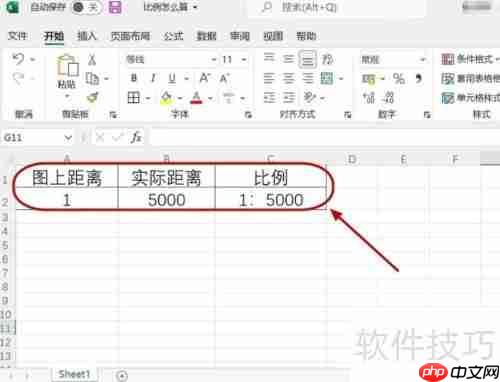Open alignment group dialog launcher
Viewport: 500px width, 382px height.
(347, 115)
